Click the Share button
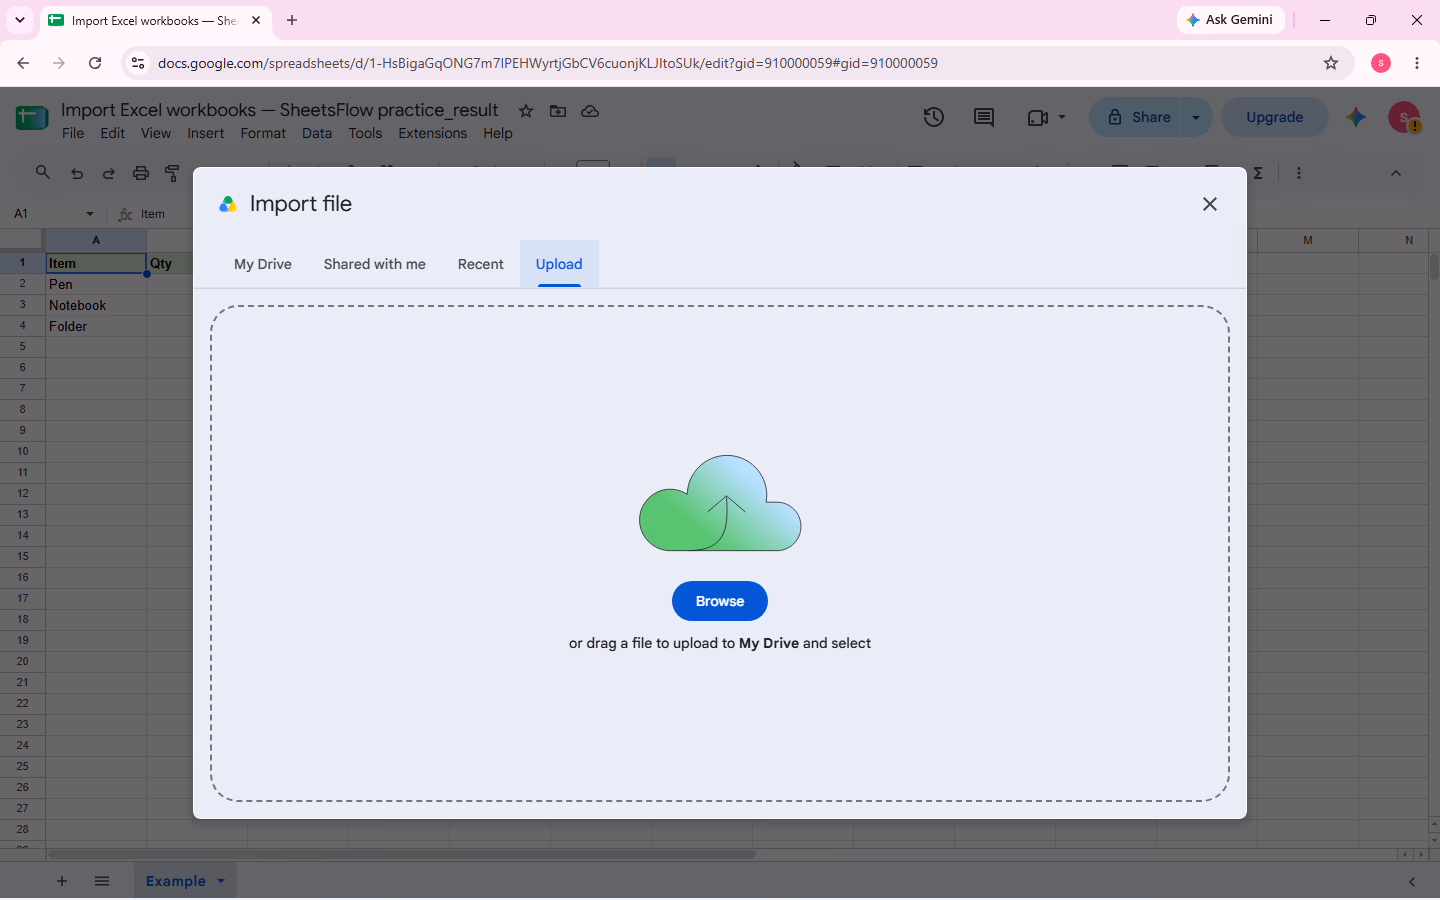Image resolution: width=1440 pixels, height=900 pixels. tap(1137, 117)
